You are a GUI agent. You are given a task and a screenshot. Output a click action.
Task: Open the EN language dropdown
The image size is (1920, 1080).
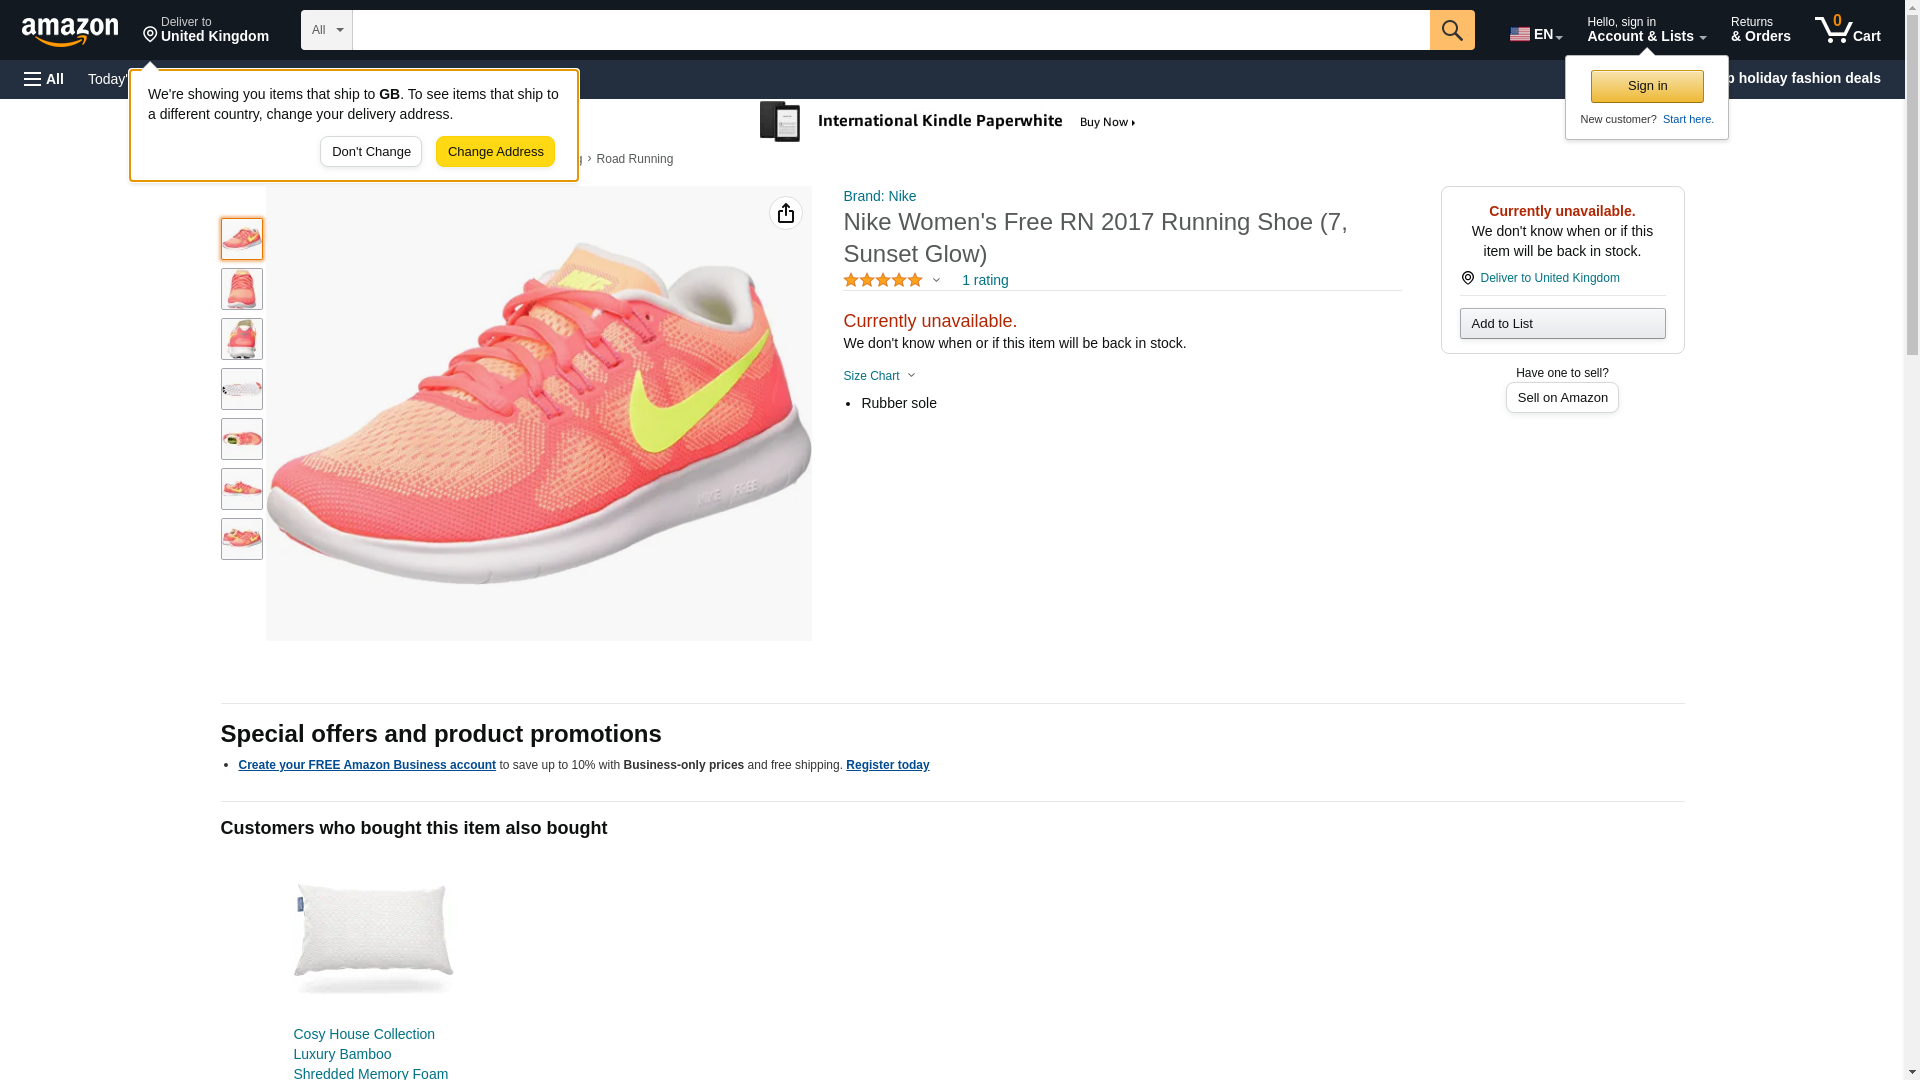1535,33
